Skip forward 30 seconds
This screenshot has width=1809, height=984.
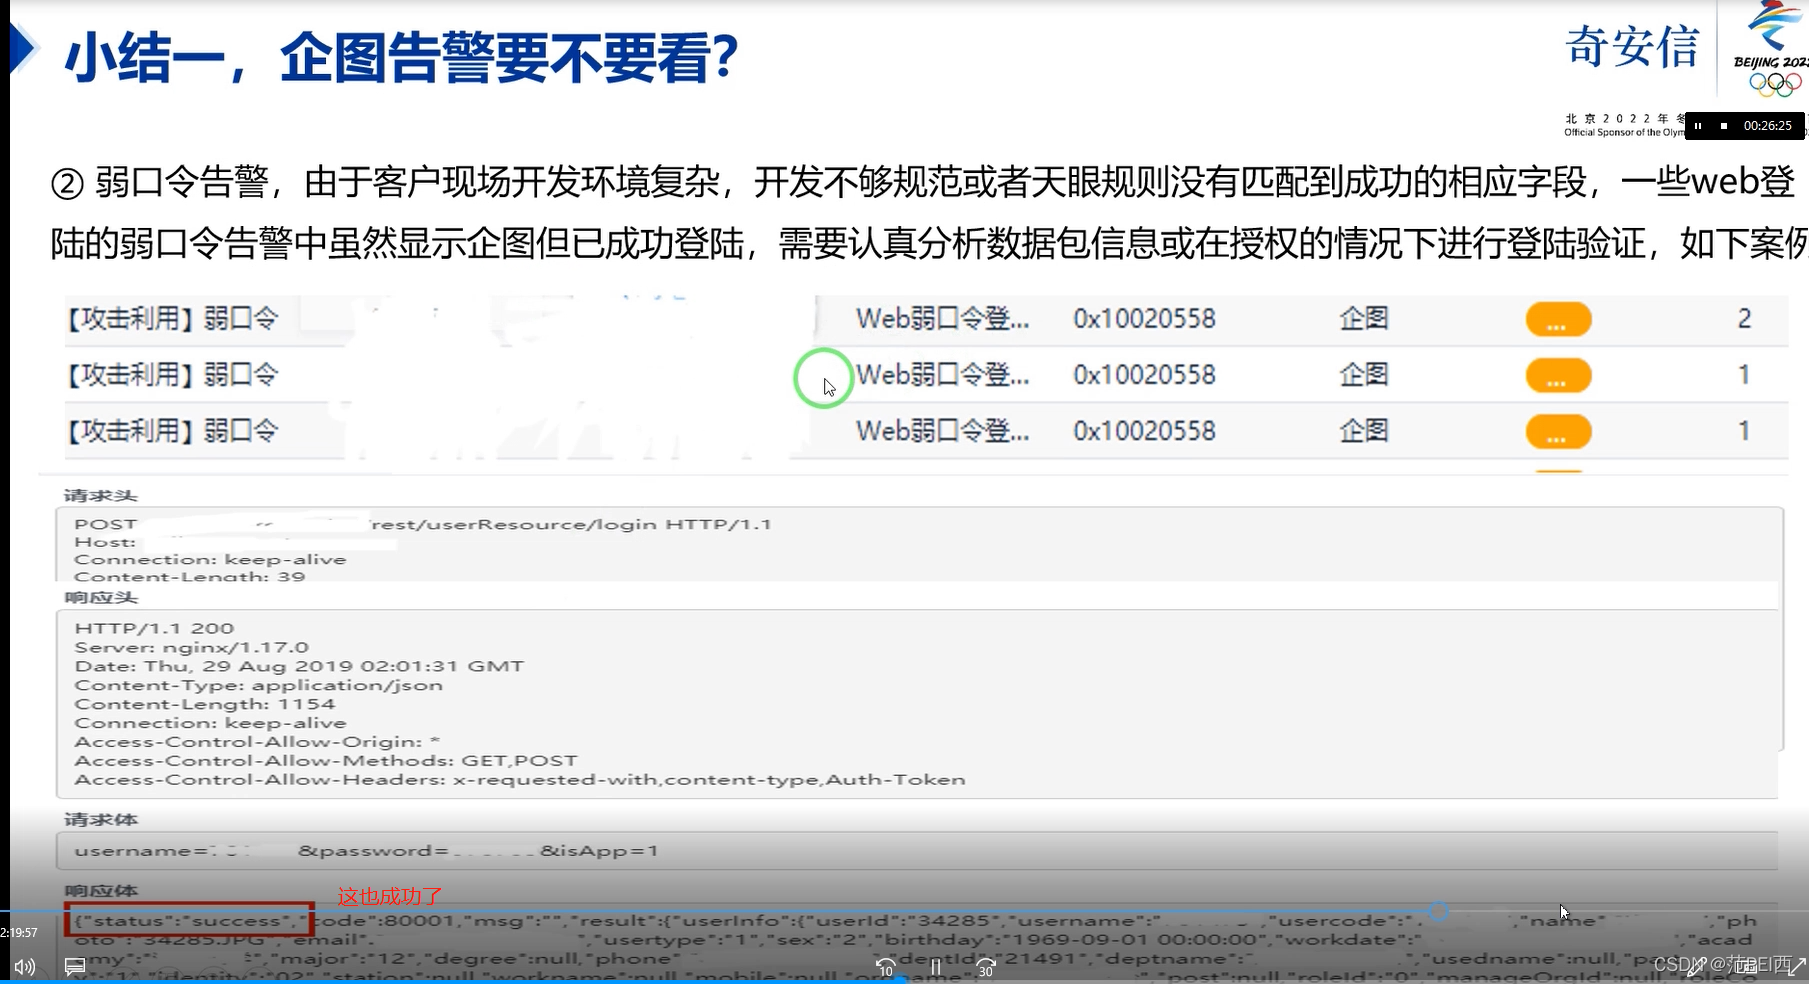[x=986, y=967]
